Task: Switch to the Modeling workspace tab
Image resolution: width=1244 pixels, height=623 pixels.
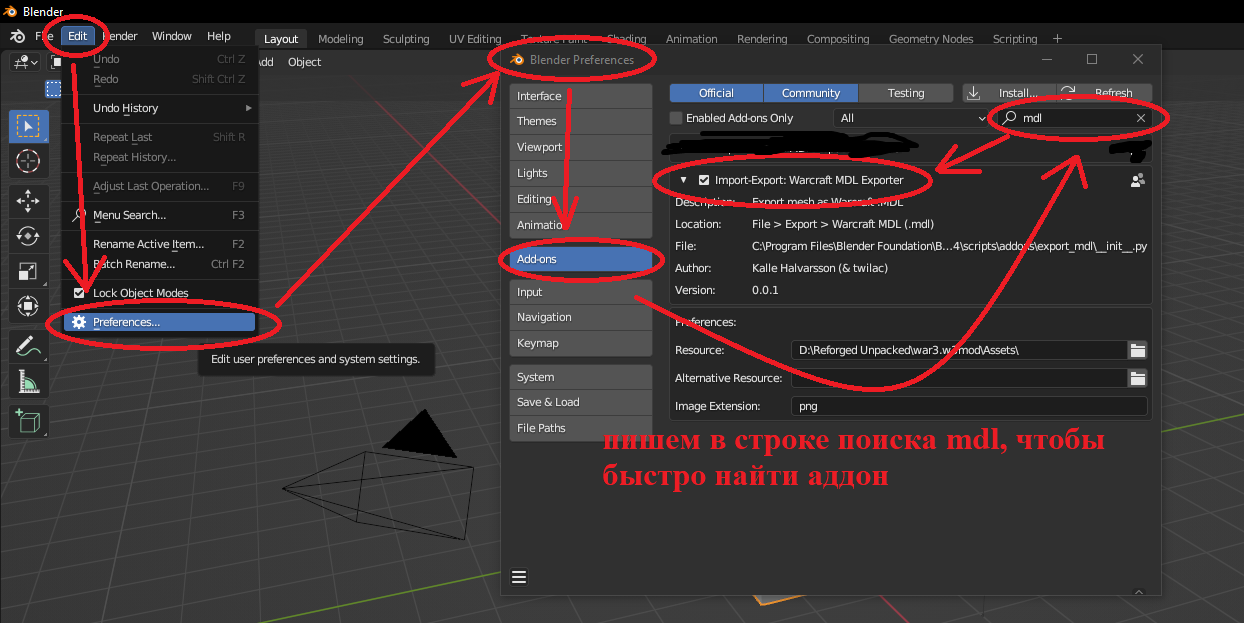Action: coord(341,39)
